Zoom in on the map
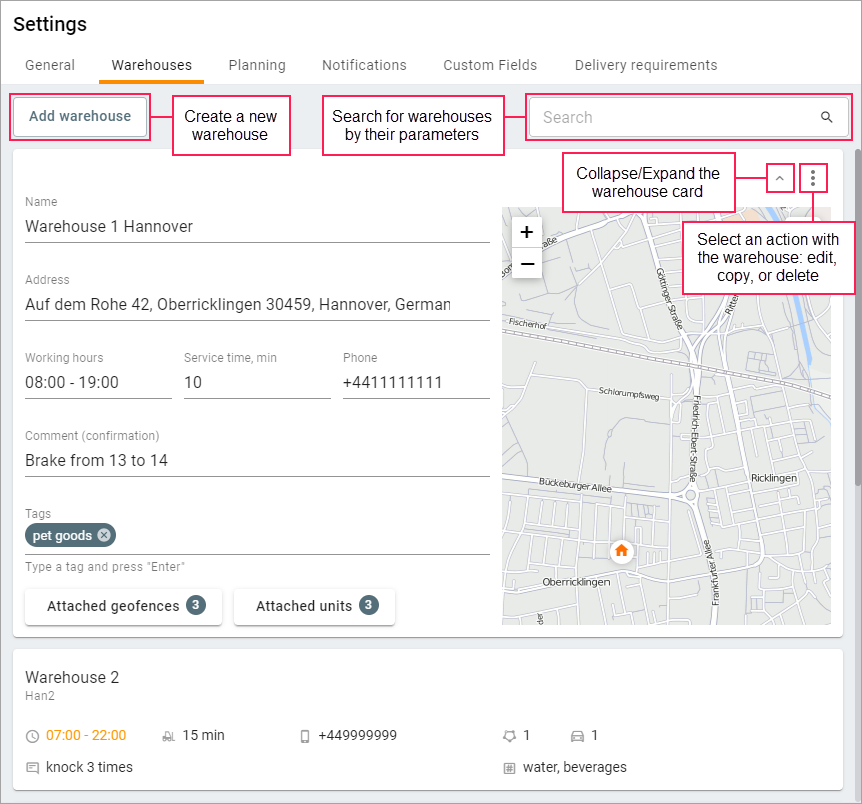Viewport: 862px width, 804px height. pos(527,232)
